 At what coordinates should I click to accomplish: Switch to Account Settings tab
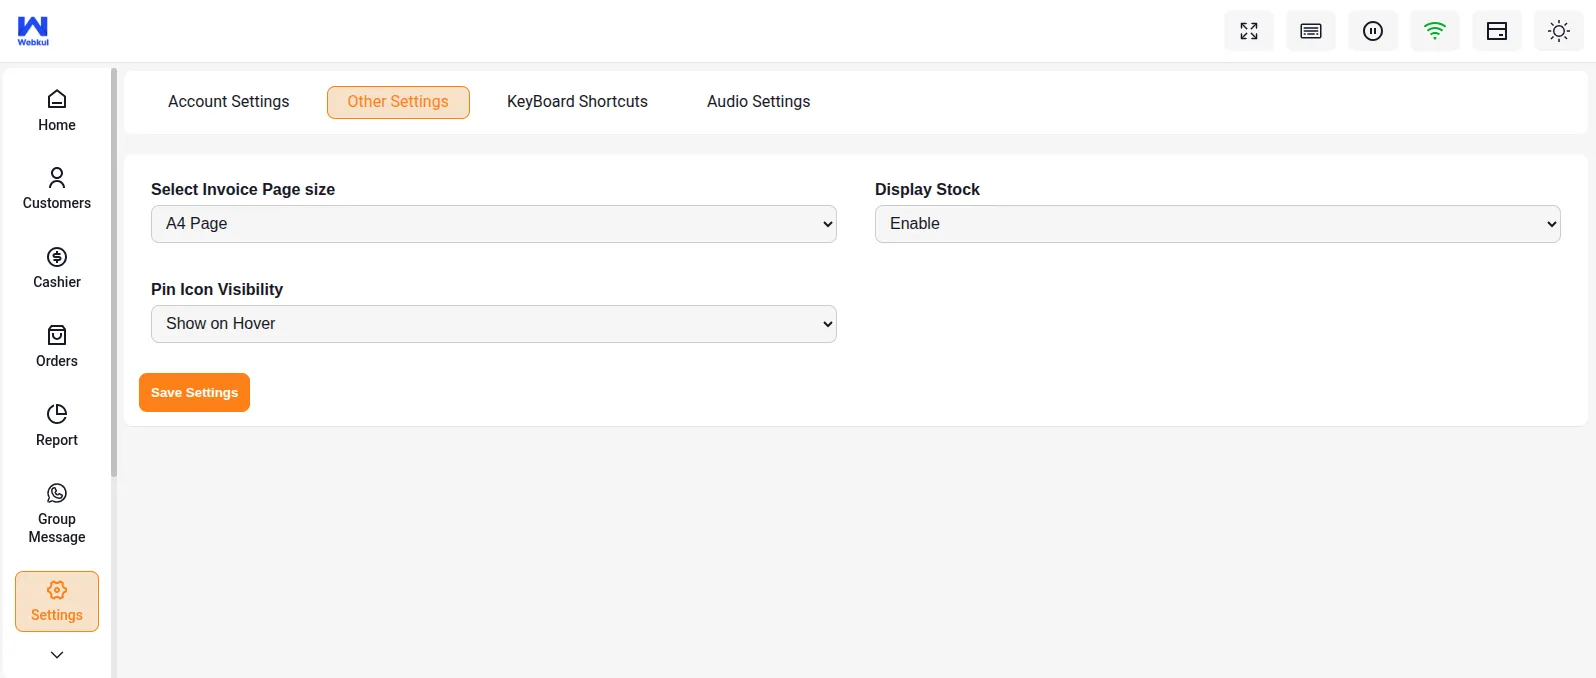[228, 102]
